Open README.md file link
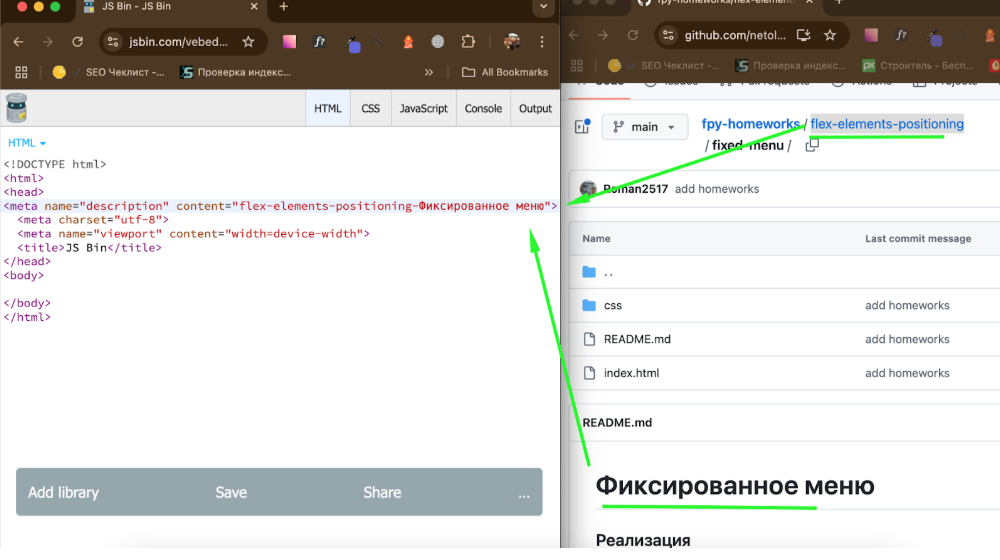 (x=637, y=339)
